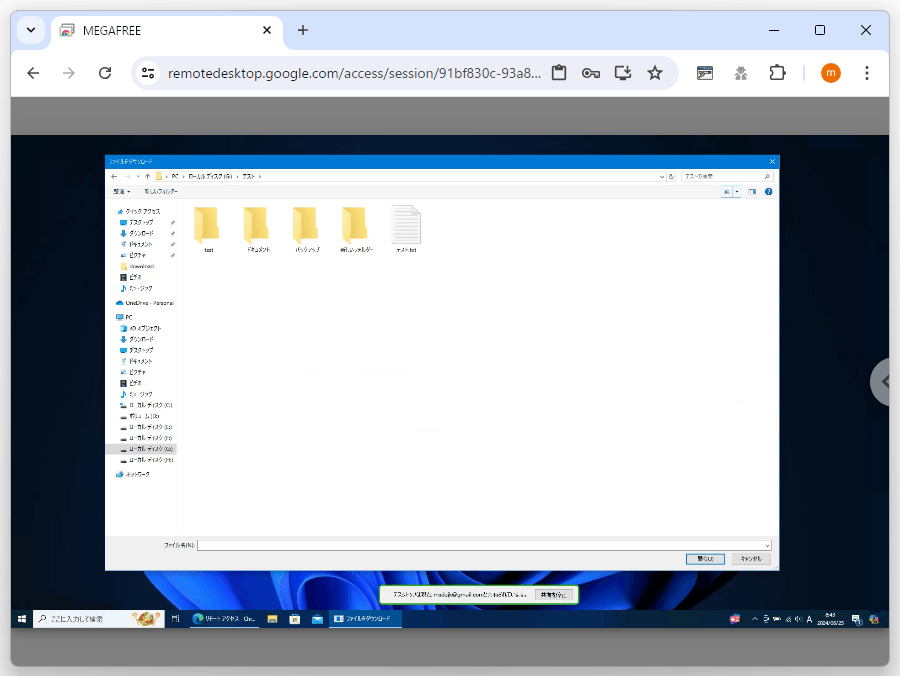Open the password key icon
This screenshot has width=900, height=676.
click(x=591, y=73)
